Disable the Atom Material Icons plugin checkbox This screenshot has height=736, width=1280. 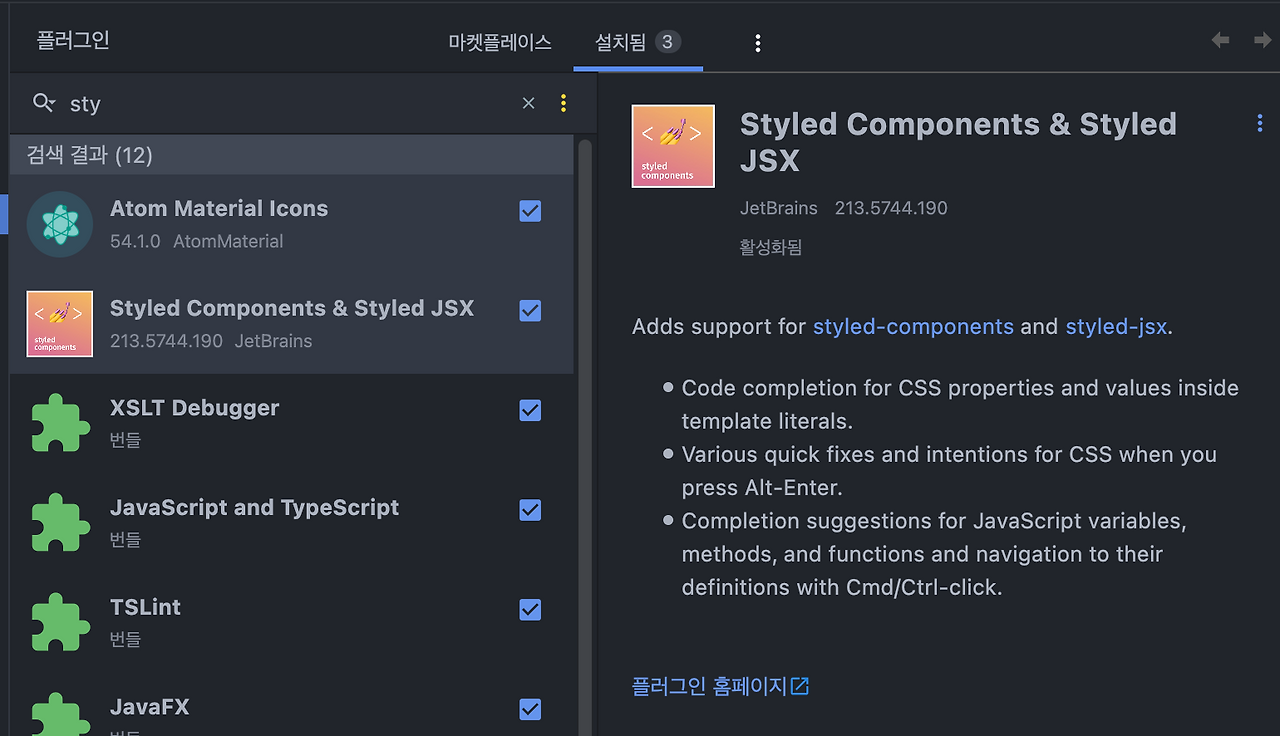coord(529,211)
